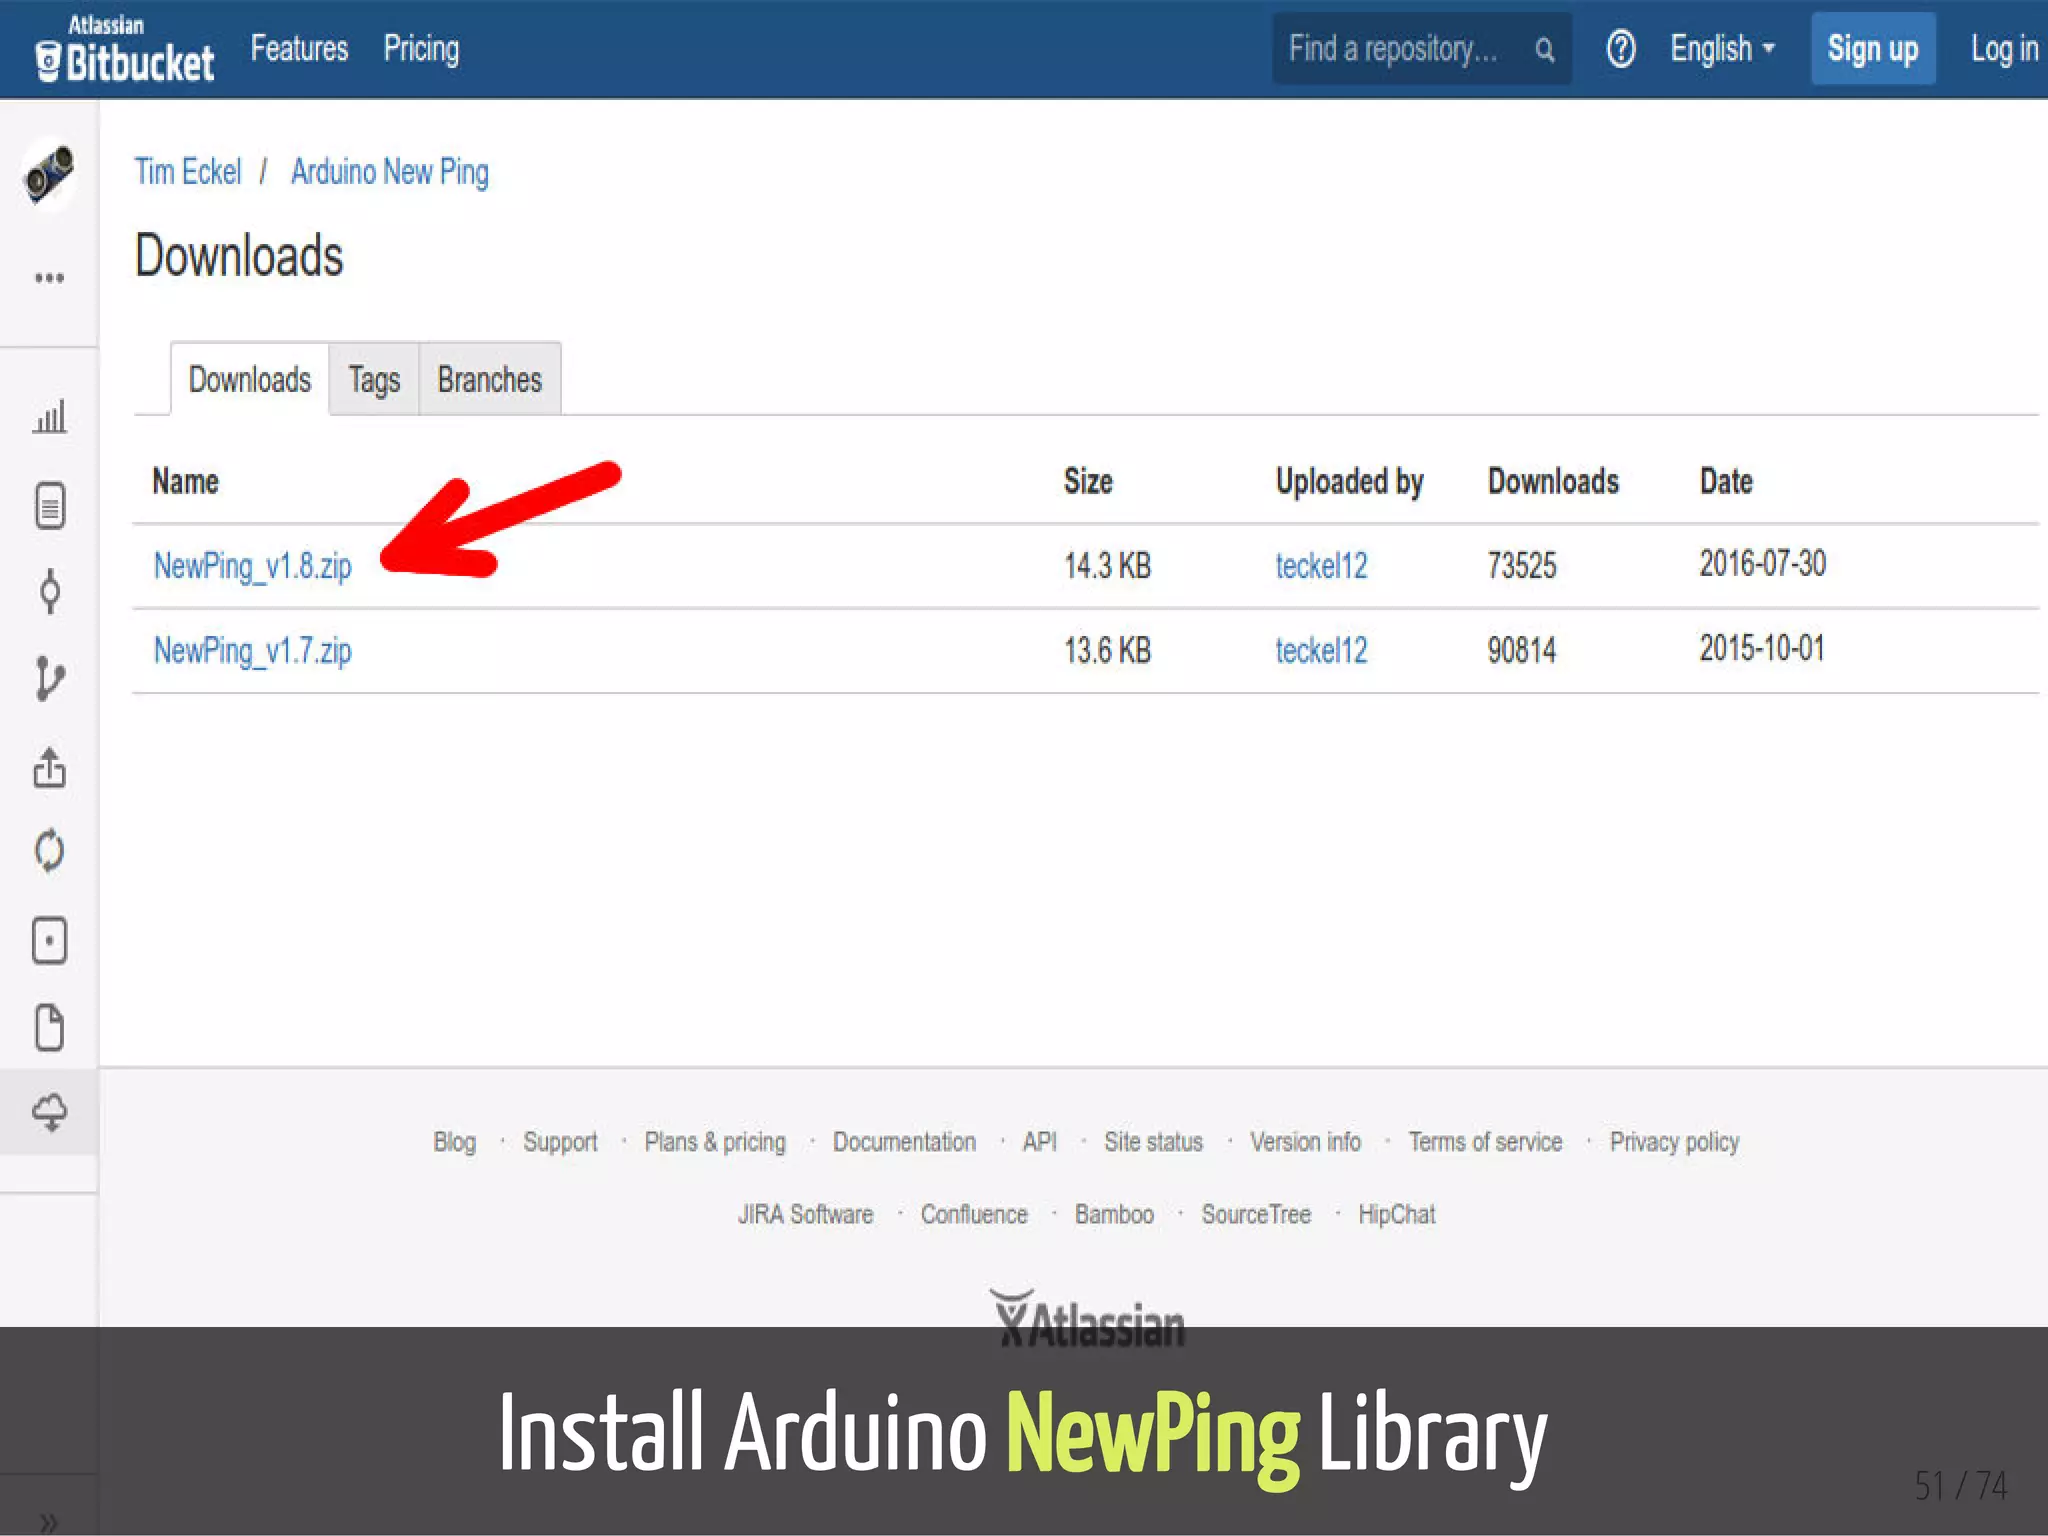Expand the English language dropdown
The image size is (2048, 1536).
pos(1722,49)
